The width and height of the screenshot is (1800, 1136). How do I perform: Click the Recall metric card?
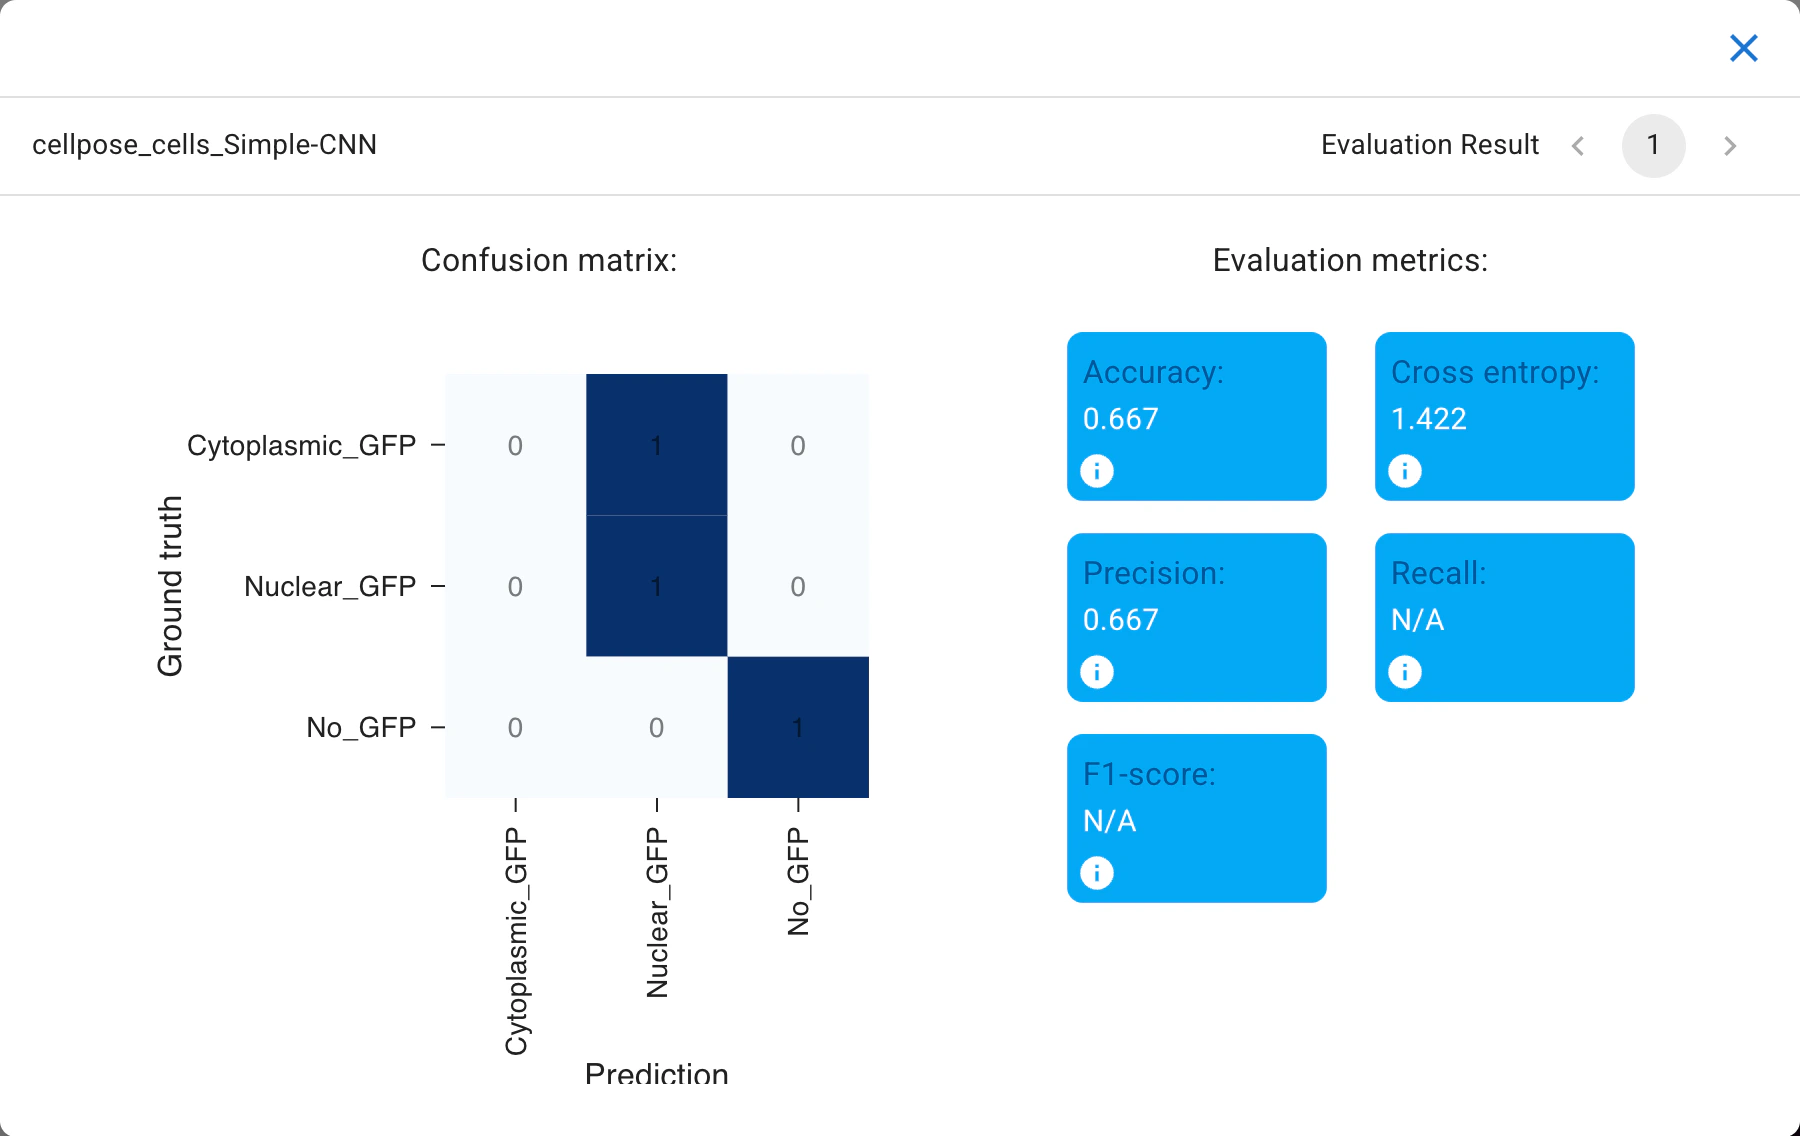tap(1505, 617)
